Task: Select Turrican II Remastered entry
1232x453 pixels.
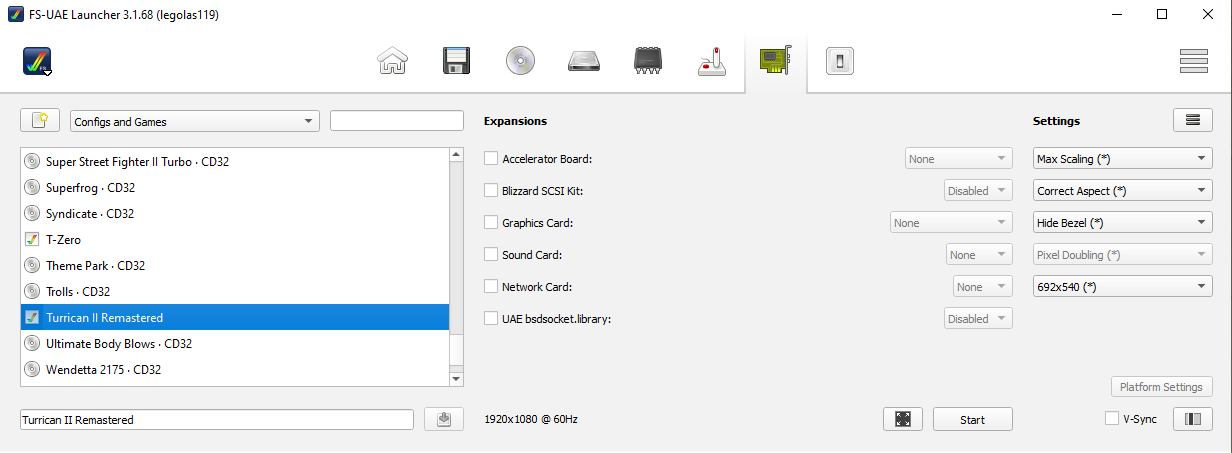Action: click(x=234, y=317)
